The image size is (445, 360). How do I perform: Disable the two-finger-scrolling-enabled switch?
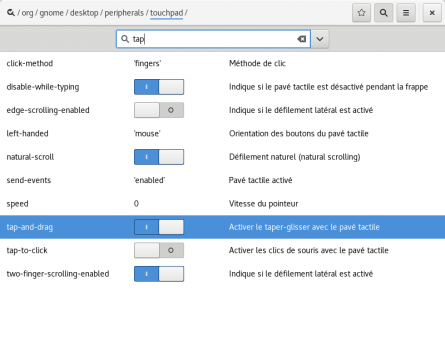(x=159, y=274)
